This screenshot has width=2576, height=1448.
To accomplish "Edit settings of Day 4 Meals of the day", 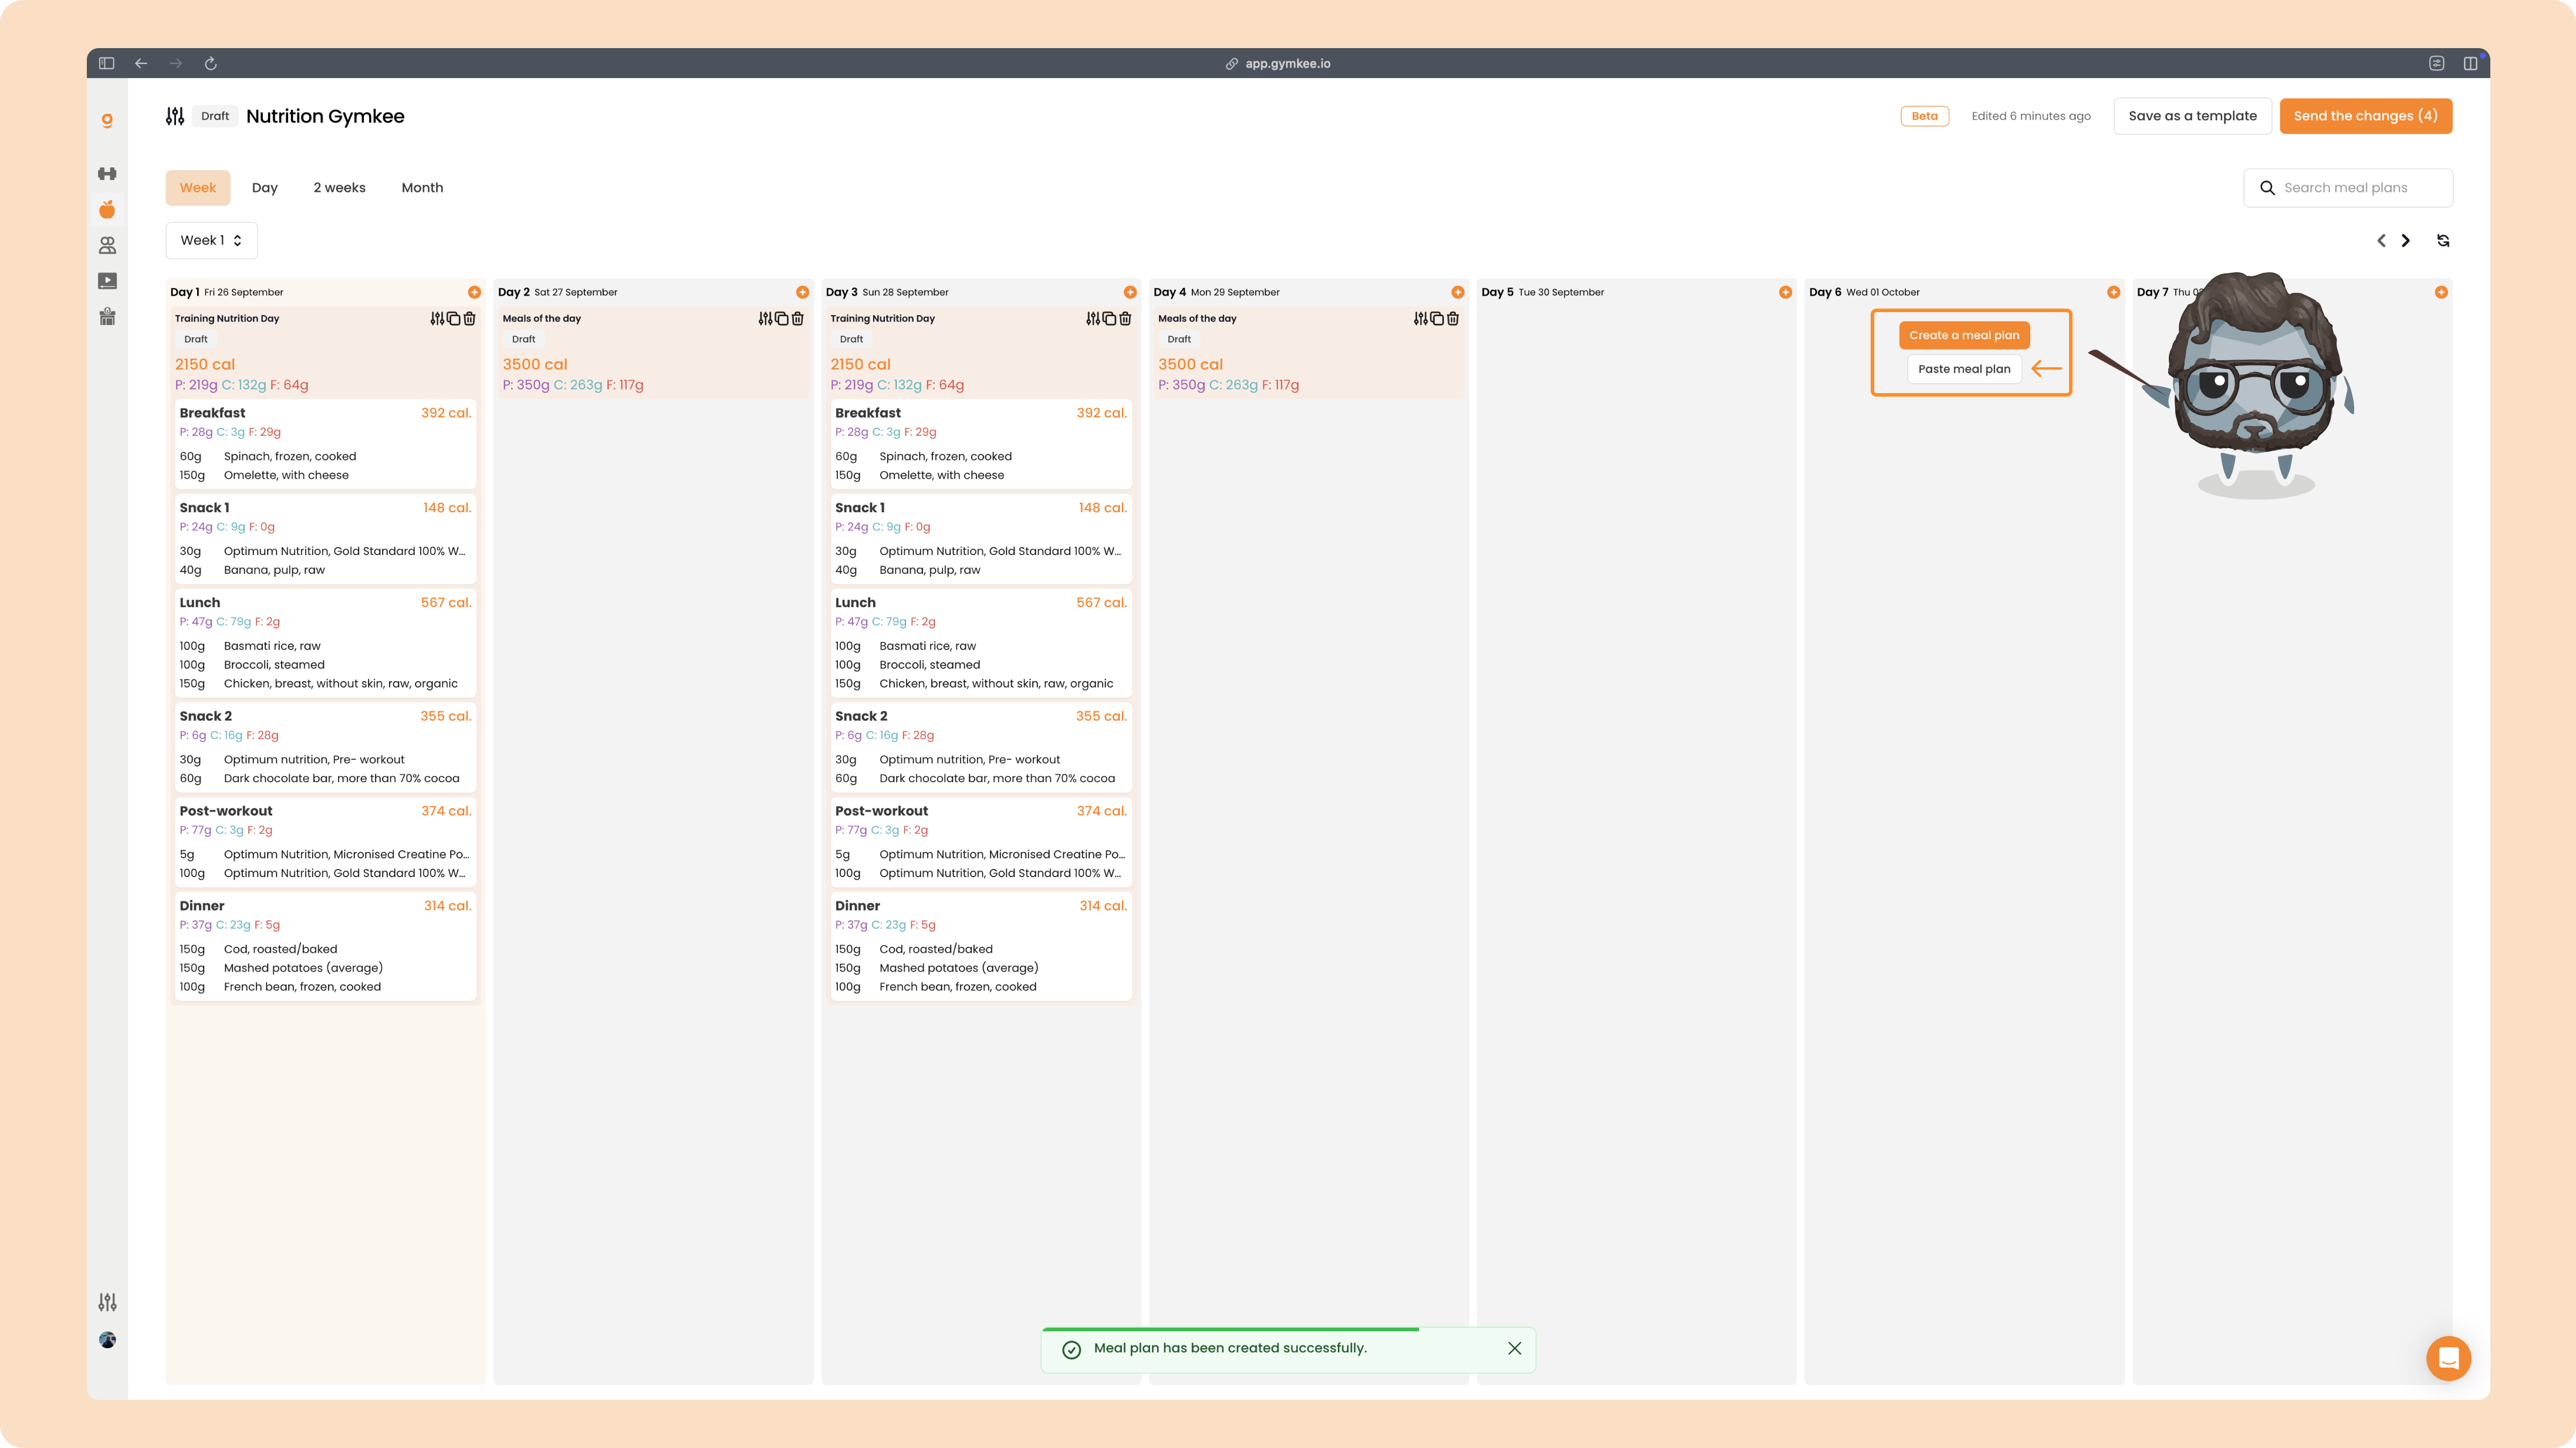I will click(1421, 318).
